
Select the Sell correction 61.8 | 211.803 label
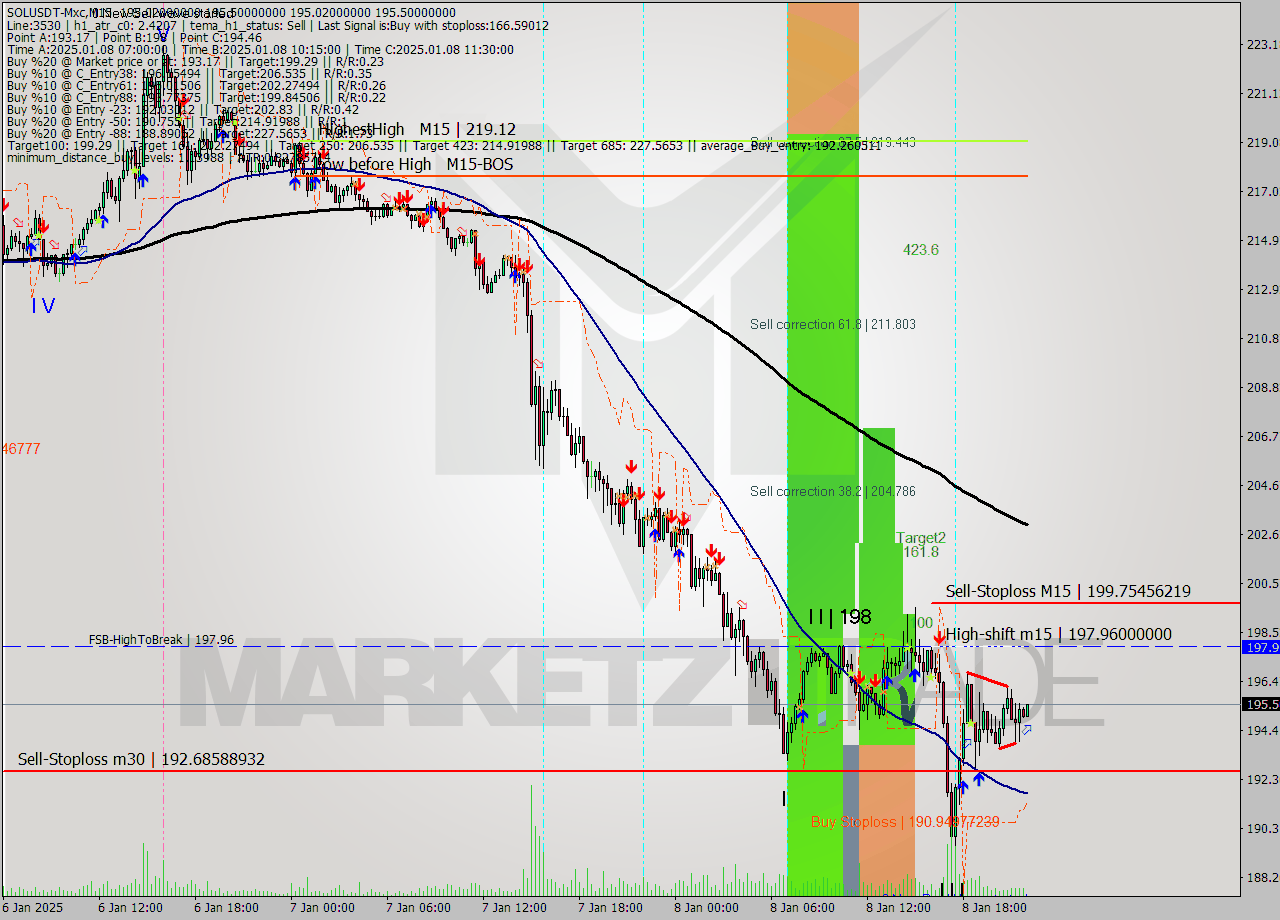[833, 324]
